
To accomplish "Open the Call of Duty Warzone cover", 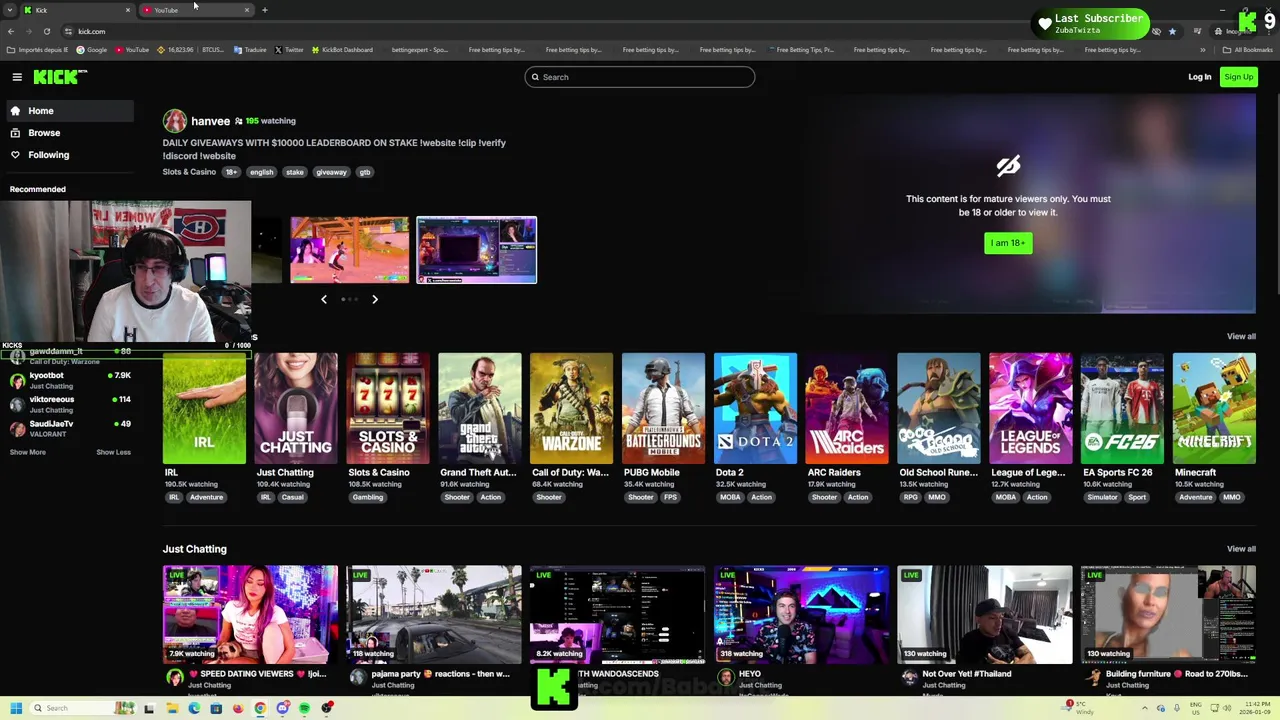I will [571, 408].
